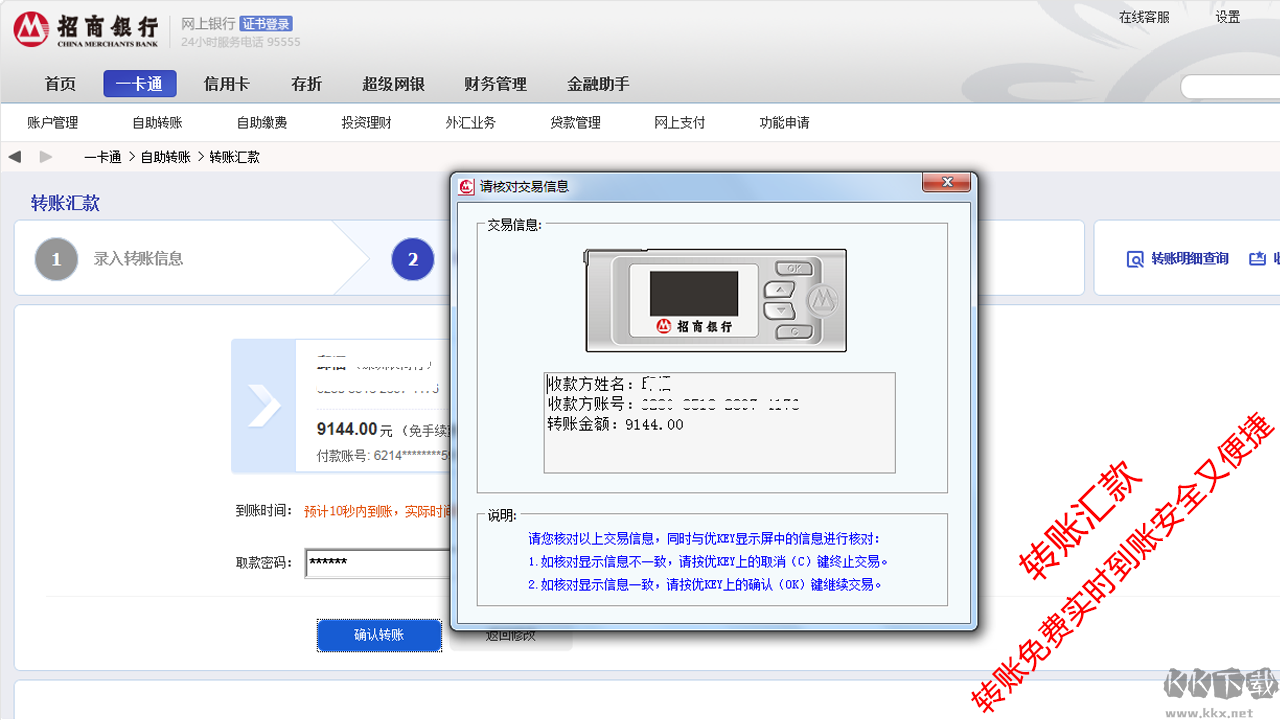
Task: Click the step 1 circle 录入转账信息
Action: point(56,259)
